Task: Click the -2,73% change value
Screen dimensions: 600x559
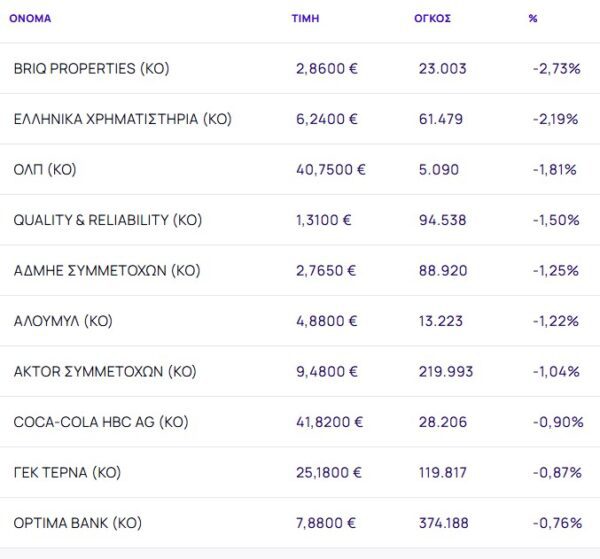Action: click(556, 69)
